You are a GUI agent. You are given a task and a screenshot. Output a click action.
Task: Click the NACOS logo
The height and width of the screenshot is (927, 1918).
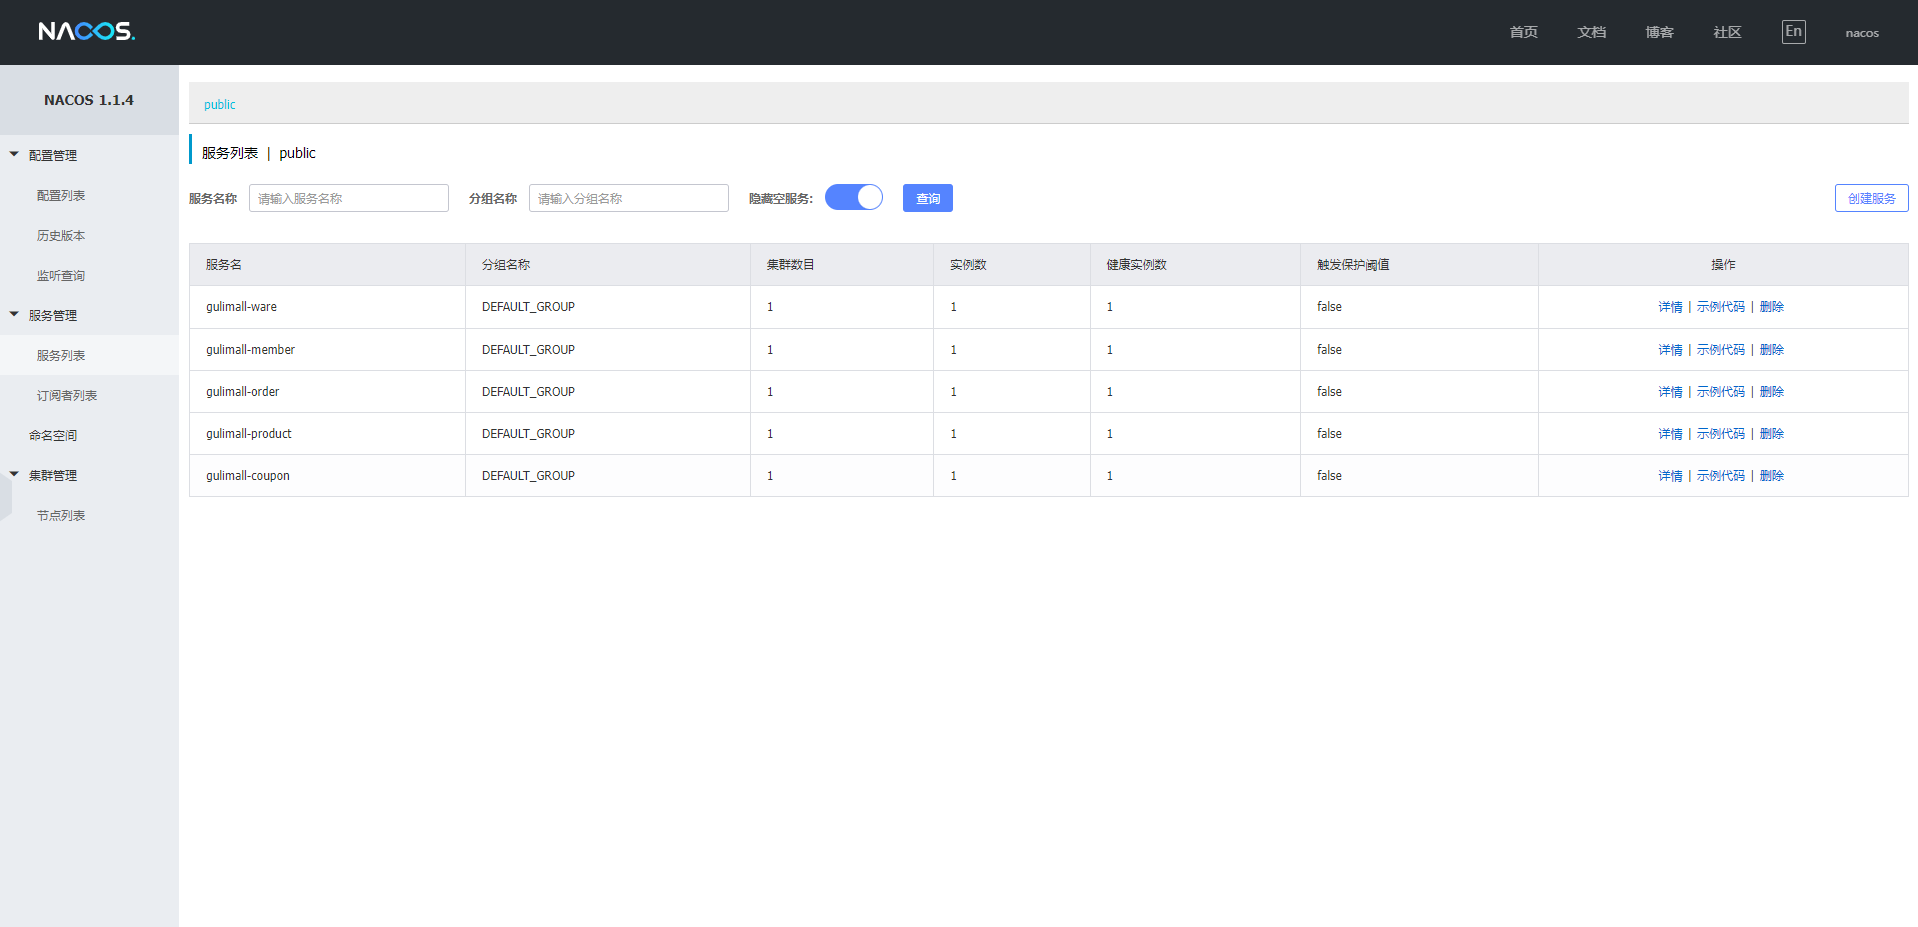(86, 32)
